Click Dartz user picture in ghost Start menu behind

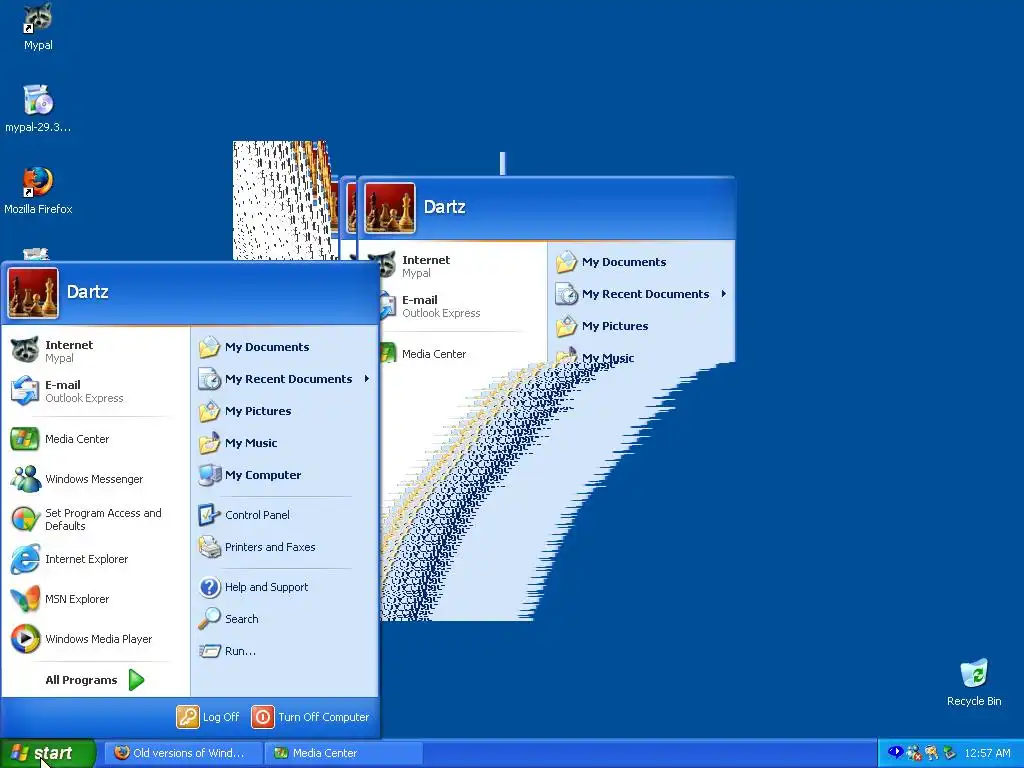tap(390, 208)
